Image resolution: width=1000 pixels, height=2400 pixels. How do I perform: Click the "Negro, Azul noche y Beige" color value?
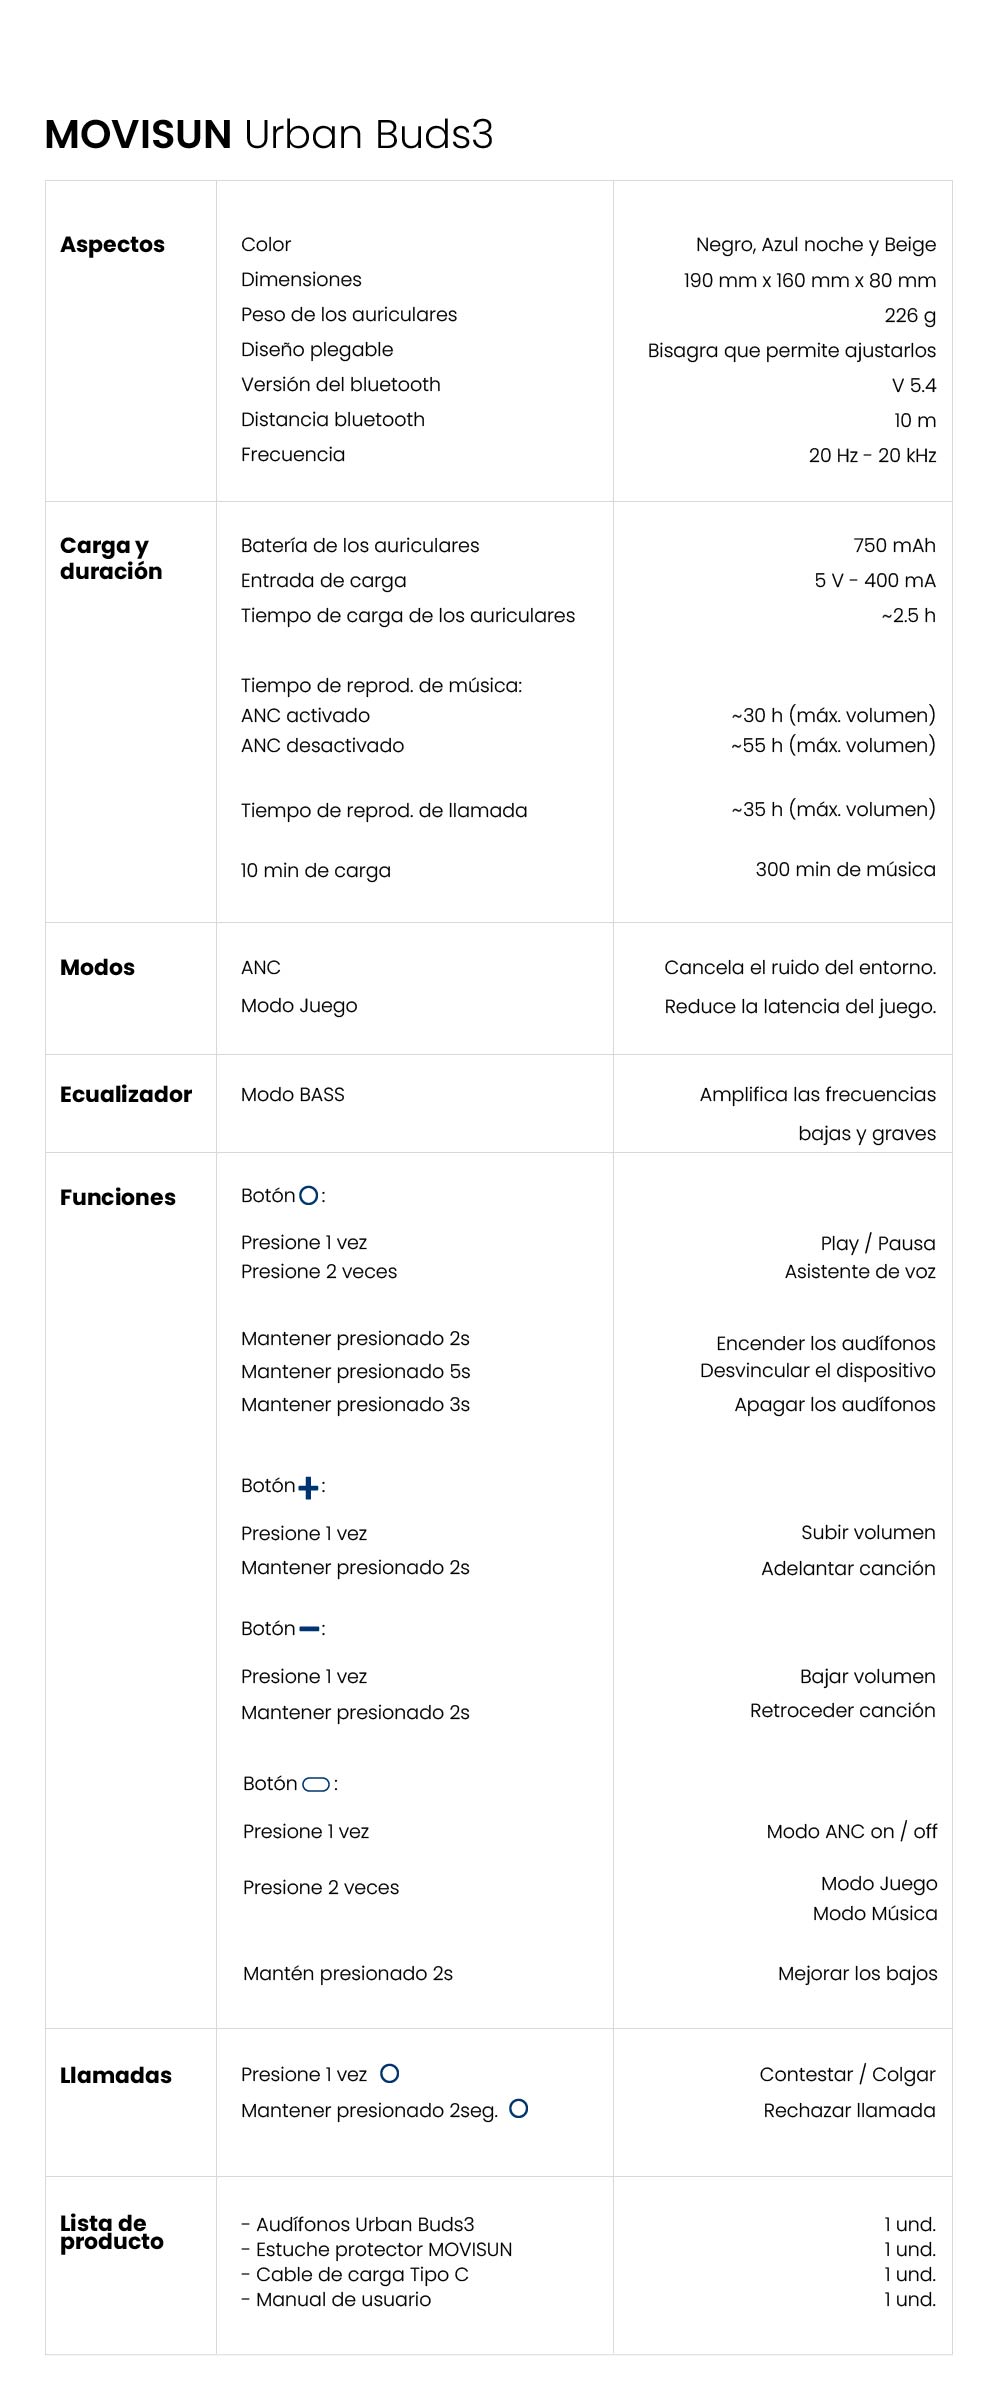pos(815,245)
